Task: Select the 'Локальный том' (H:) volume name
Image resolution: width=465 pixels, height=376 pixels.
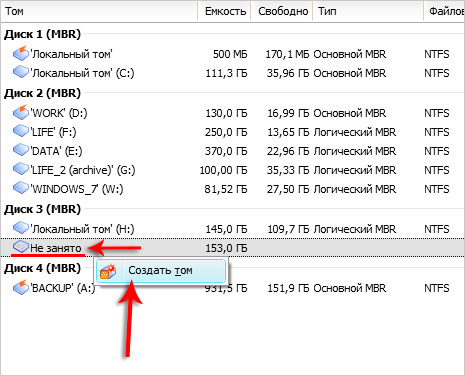Action: tap(82, 229)
